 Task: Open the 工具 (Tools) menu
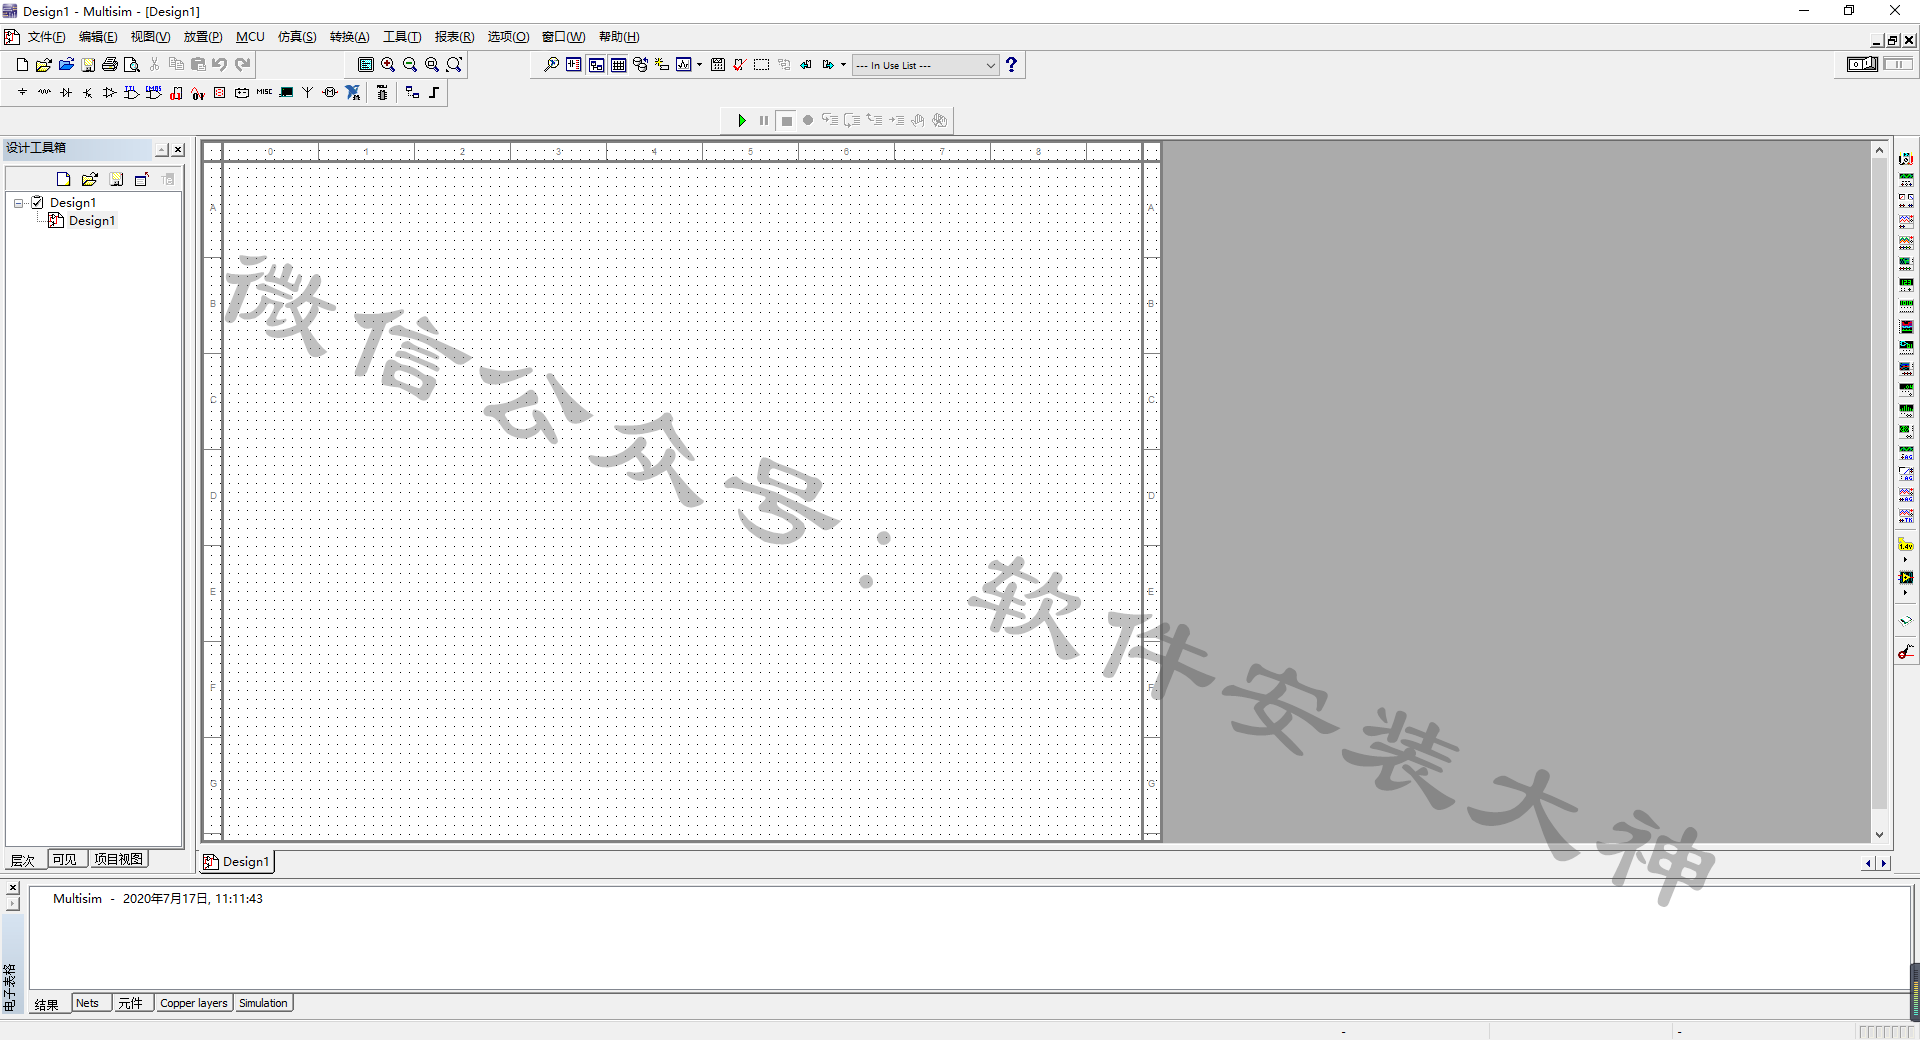tap(402, 37)
